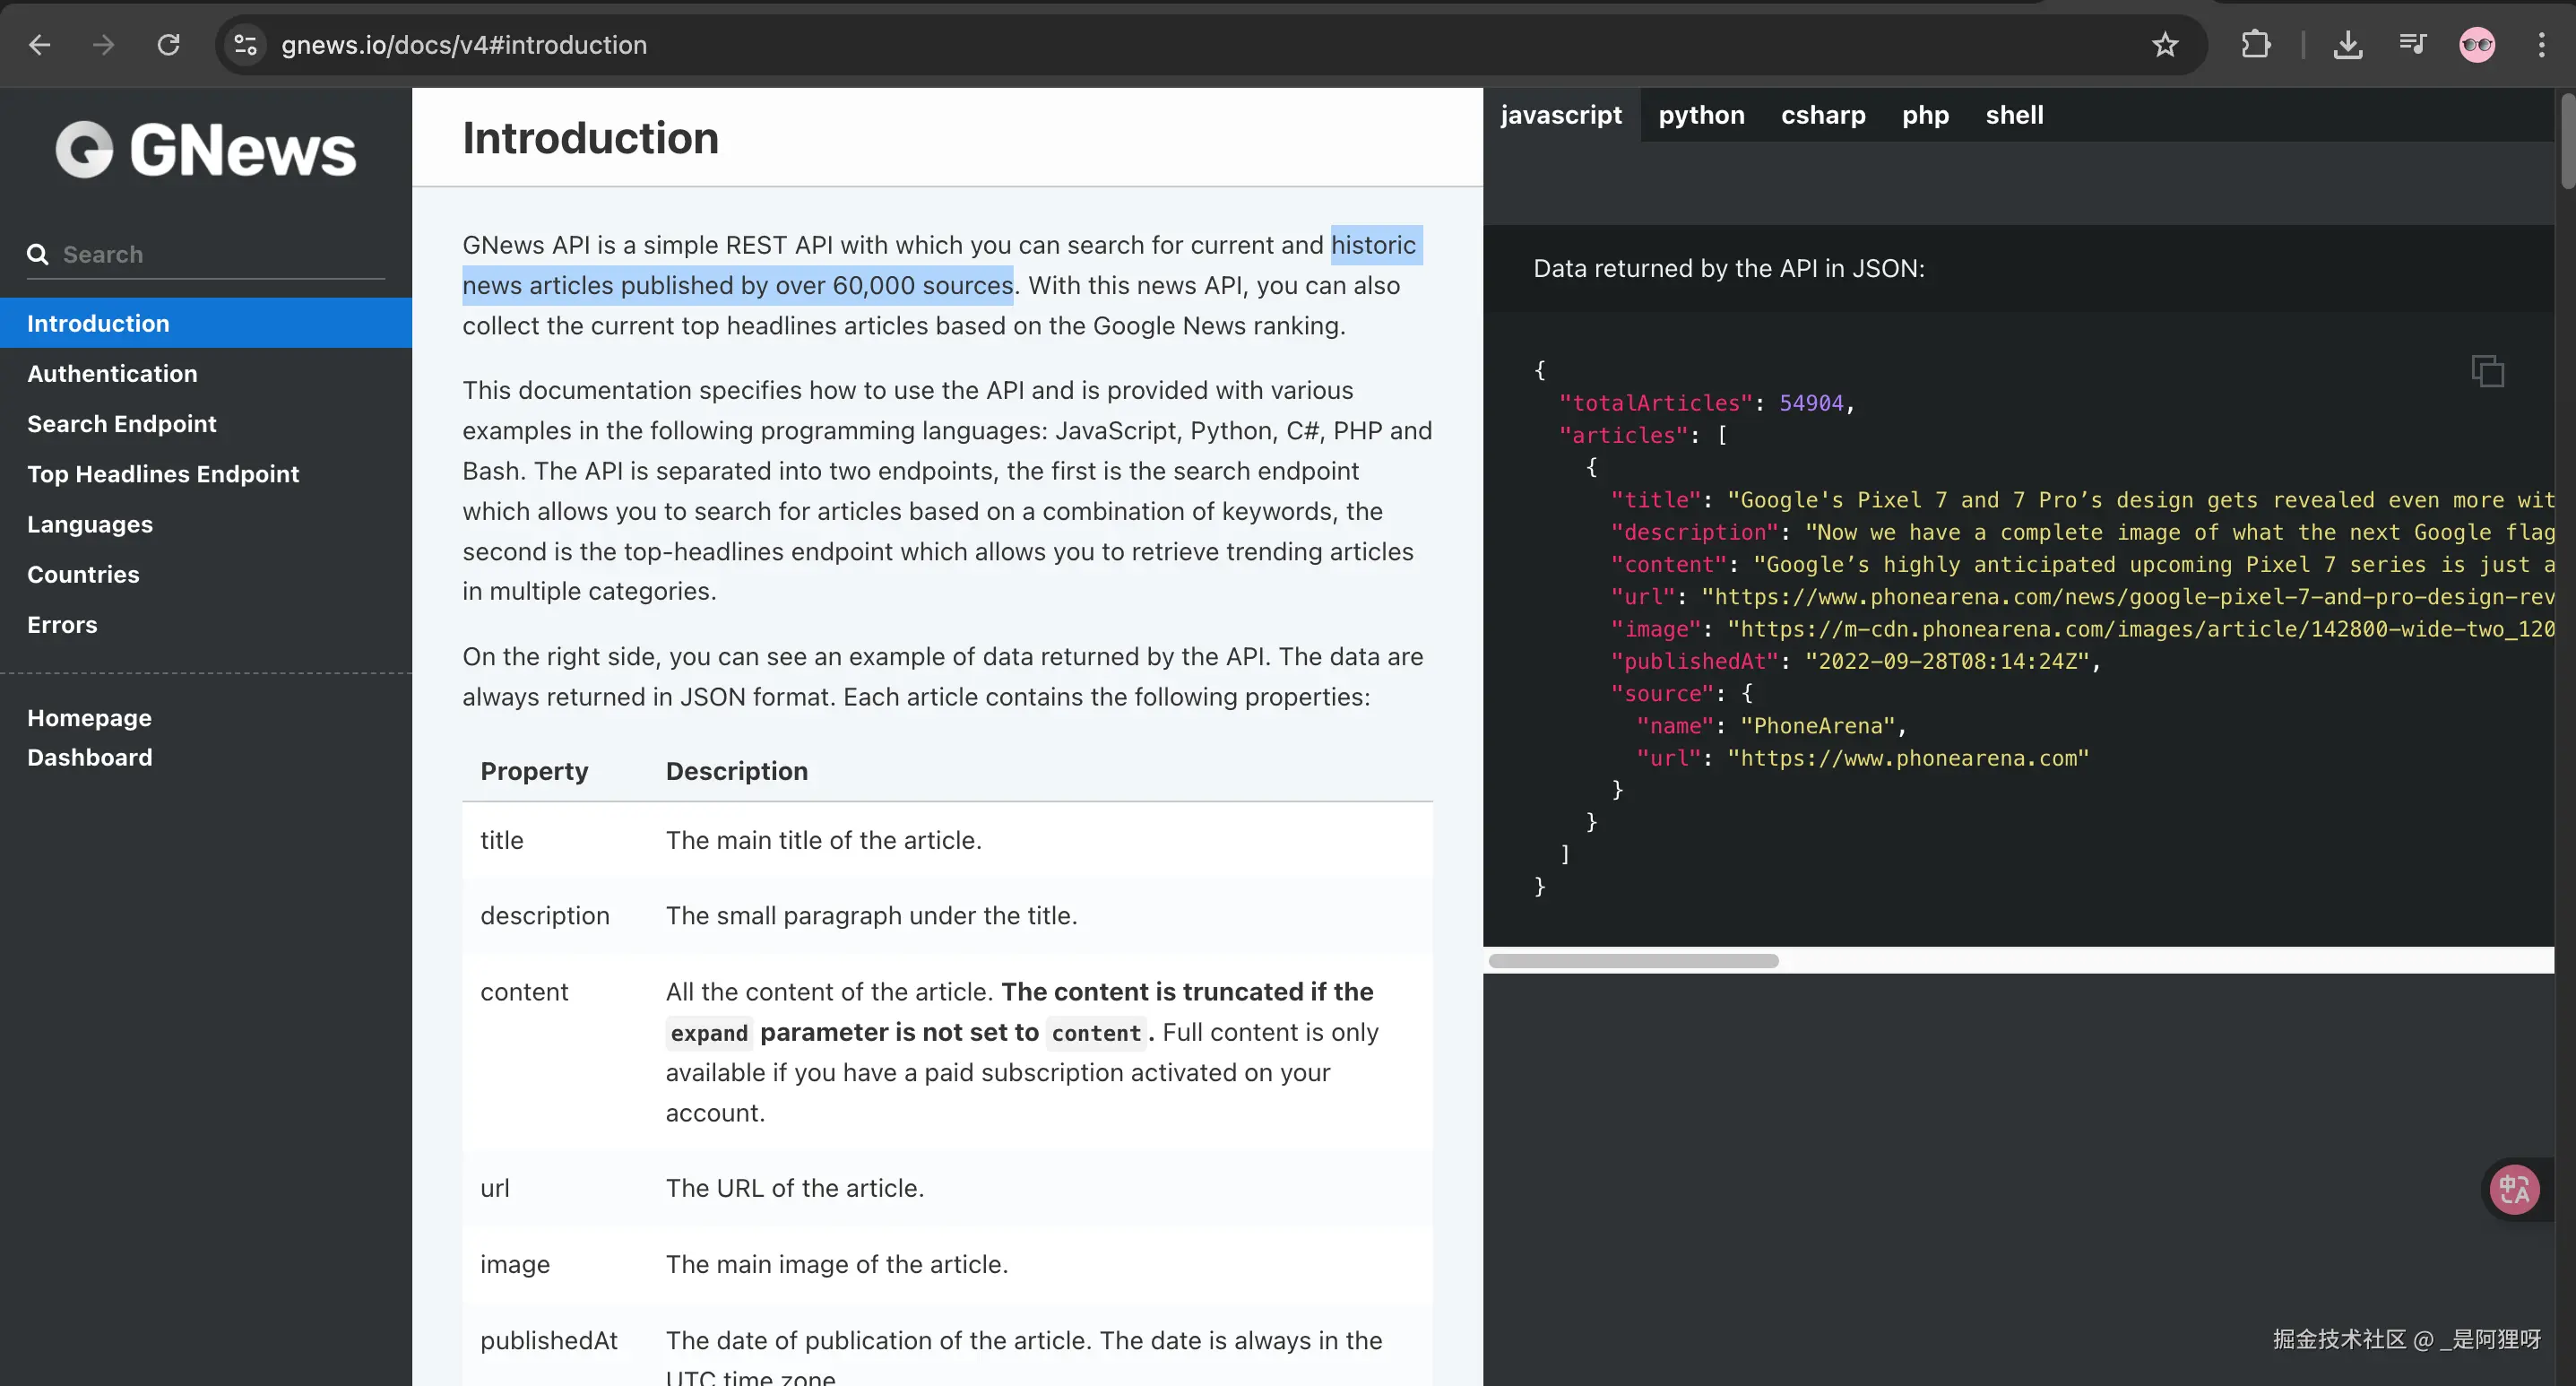Open Authentication section in sidebar
Screen dimensions: 2576x1386
112,373
